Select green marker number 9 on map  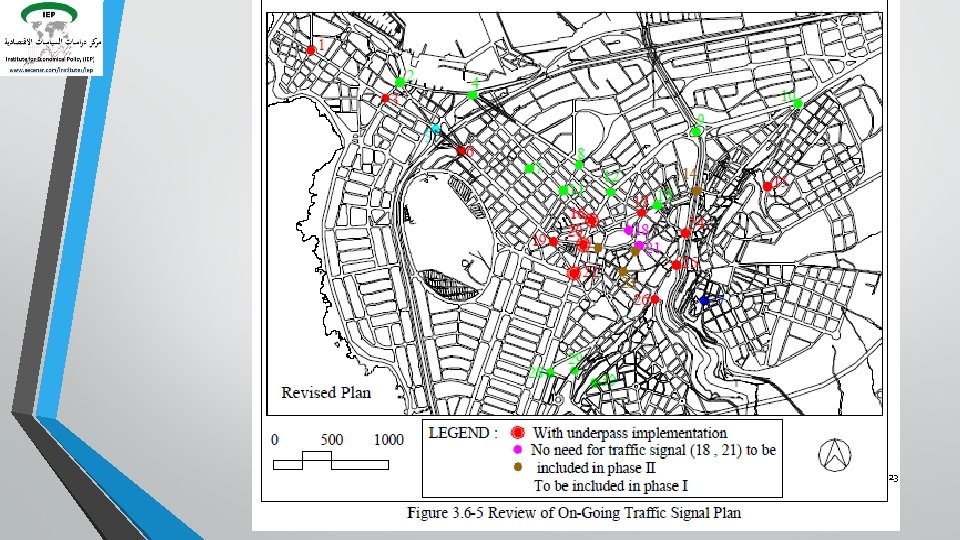(696, 132)
